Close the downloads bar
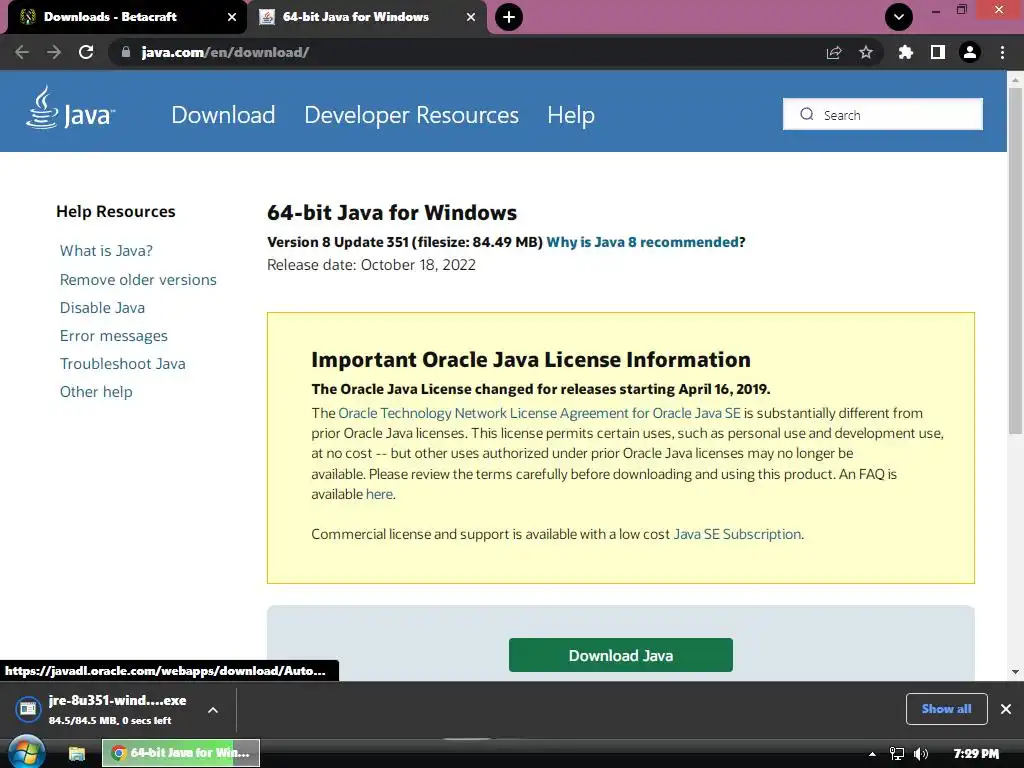The width and height of the screenshot is (1024, 768). point(1006,709)
